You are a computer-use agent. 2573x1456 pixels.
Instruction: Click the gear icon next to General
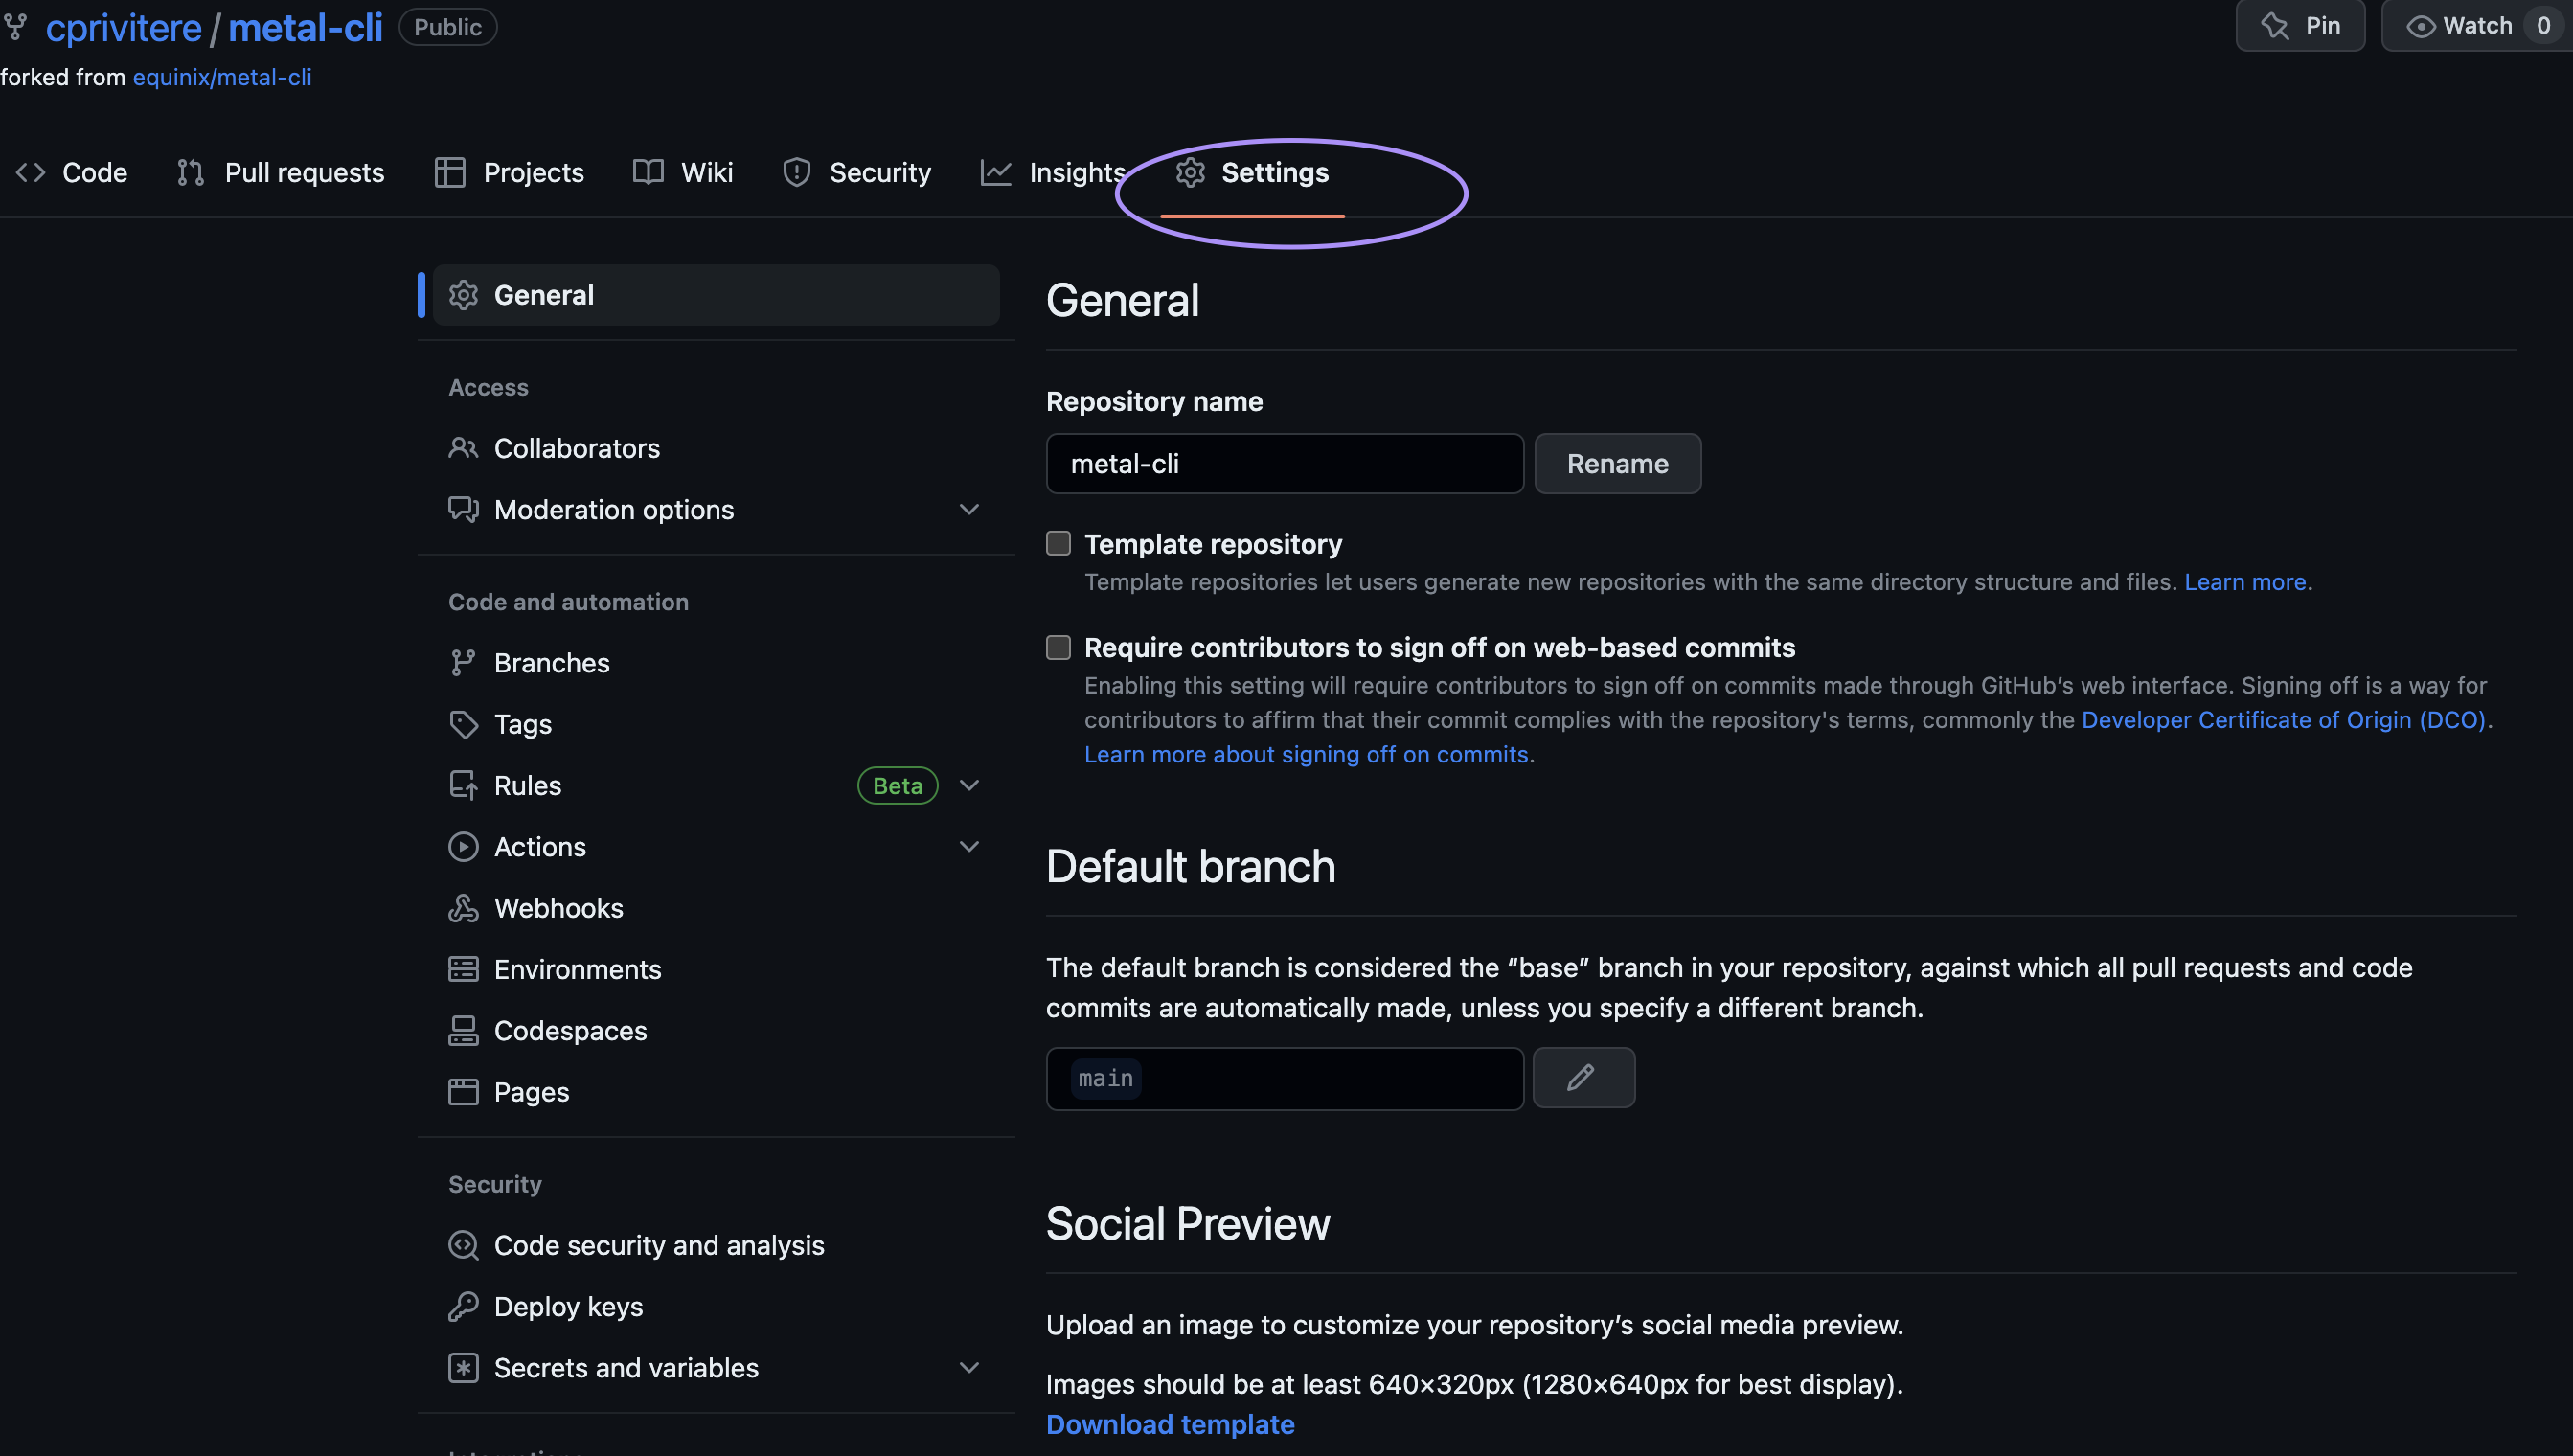point(463,295)
